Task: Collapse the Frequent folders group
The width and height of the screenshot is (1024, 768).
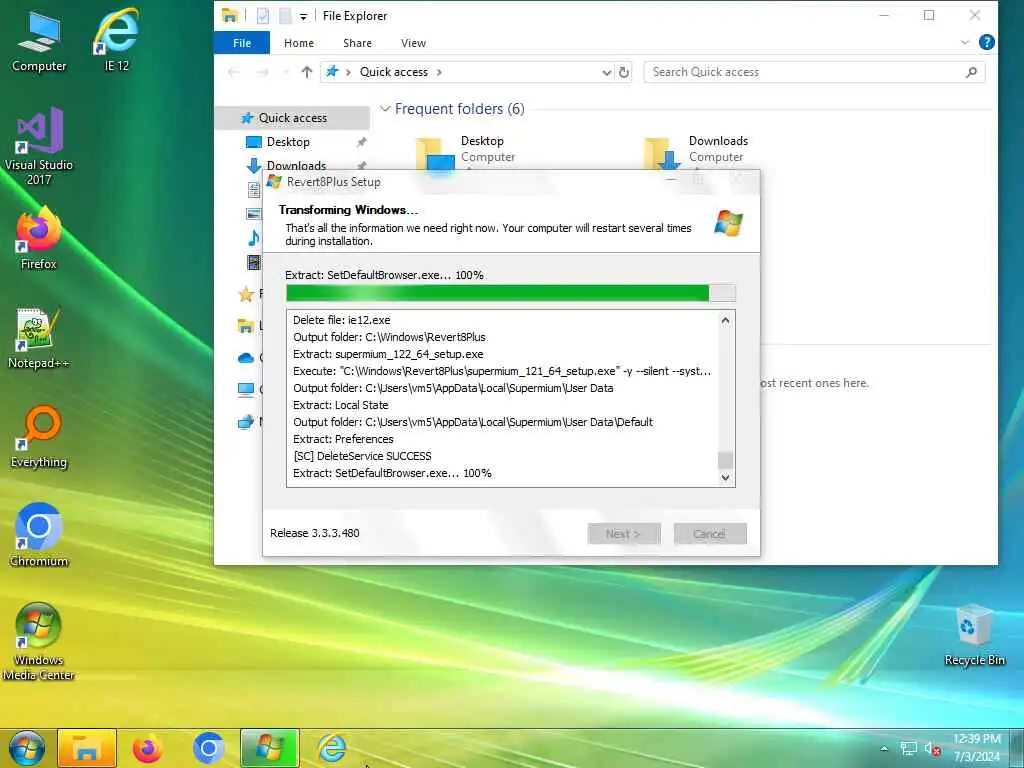Action: (385, 108)
